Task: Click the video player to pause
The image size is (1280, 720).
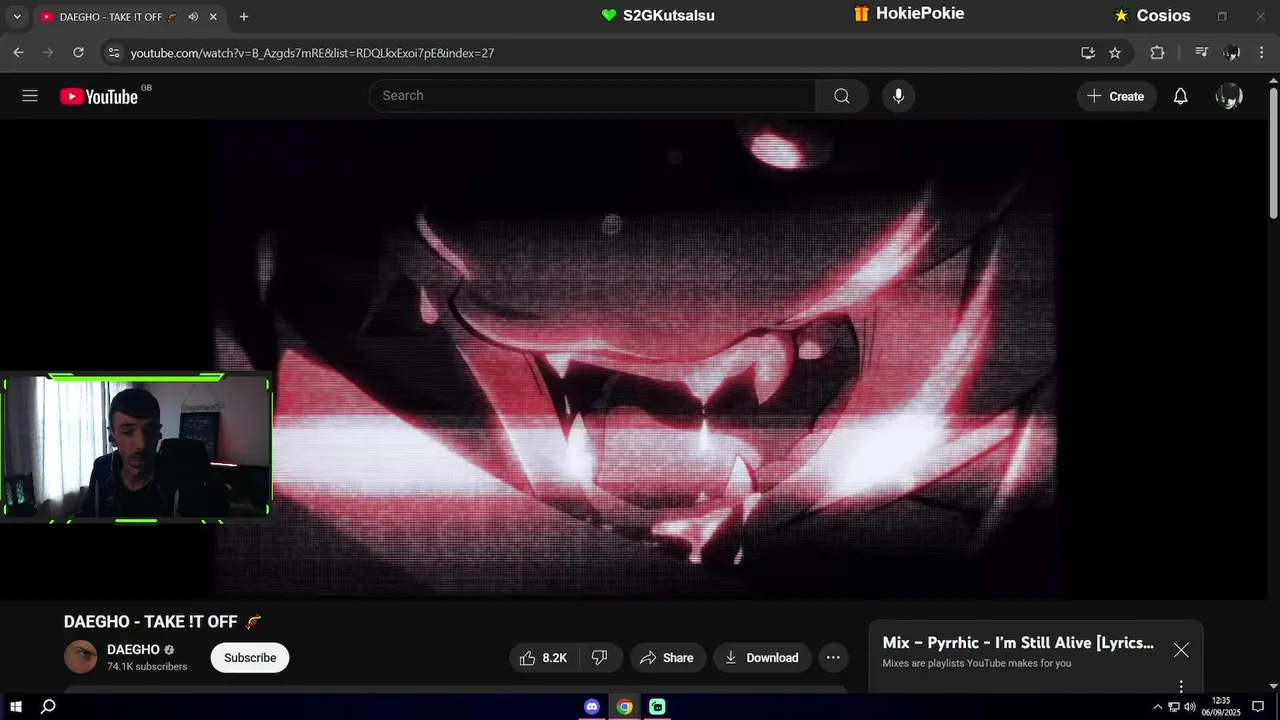Action: point(636,360)
